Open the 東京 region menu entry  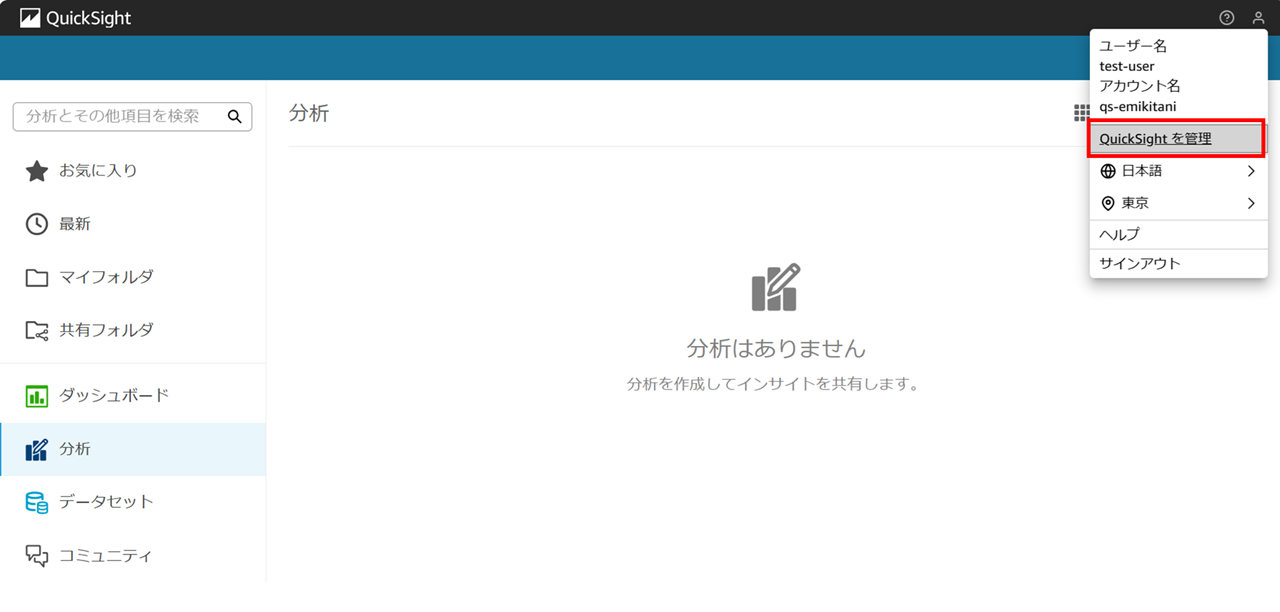pyautogui.click(x=1178, y=203)
